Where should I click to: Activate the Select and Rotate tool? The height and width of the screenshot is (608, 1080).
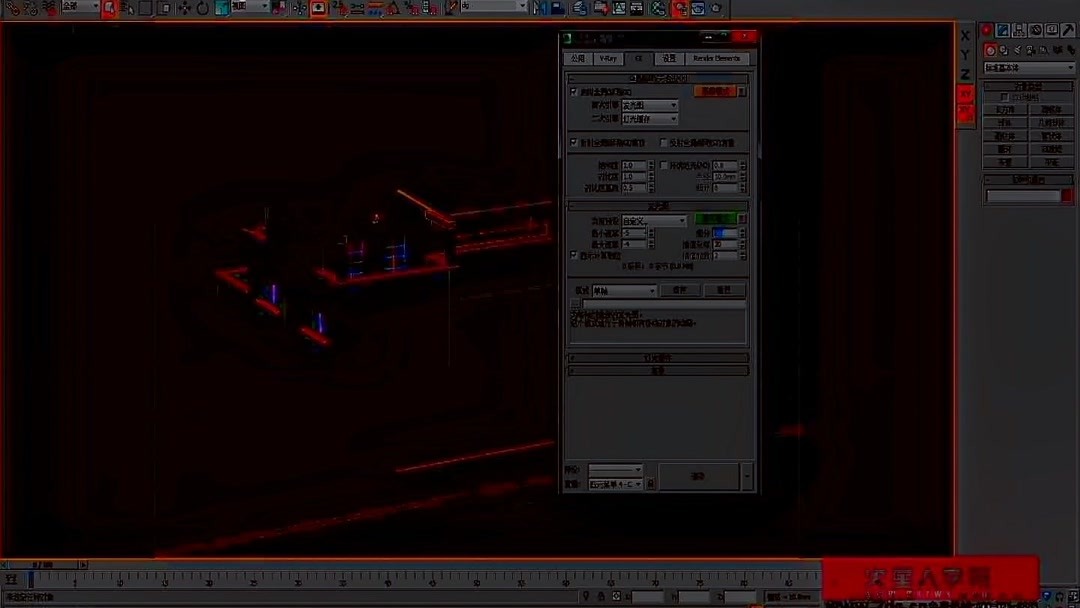click(x=200, y=8)
